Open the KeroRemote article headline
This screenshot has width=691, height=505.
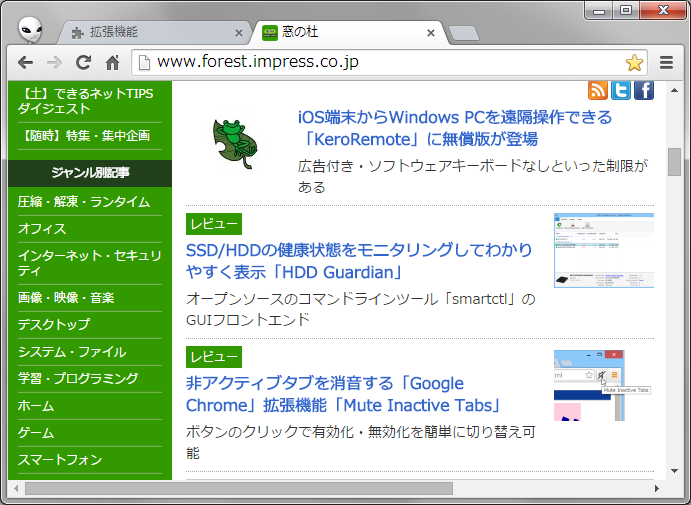point(455,128)
